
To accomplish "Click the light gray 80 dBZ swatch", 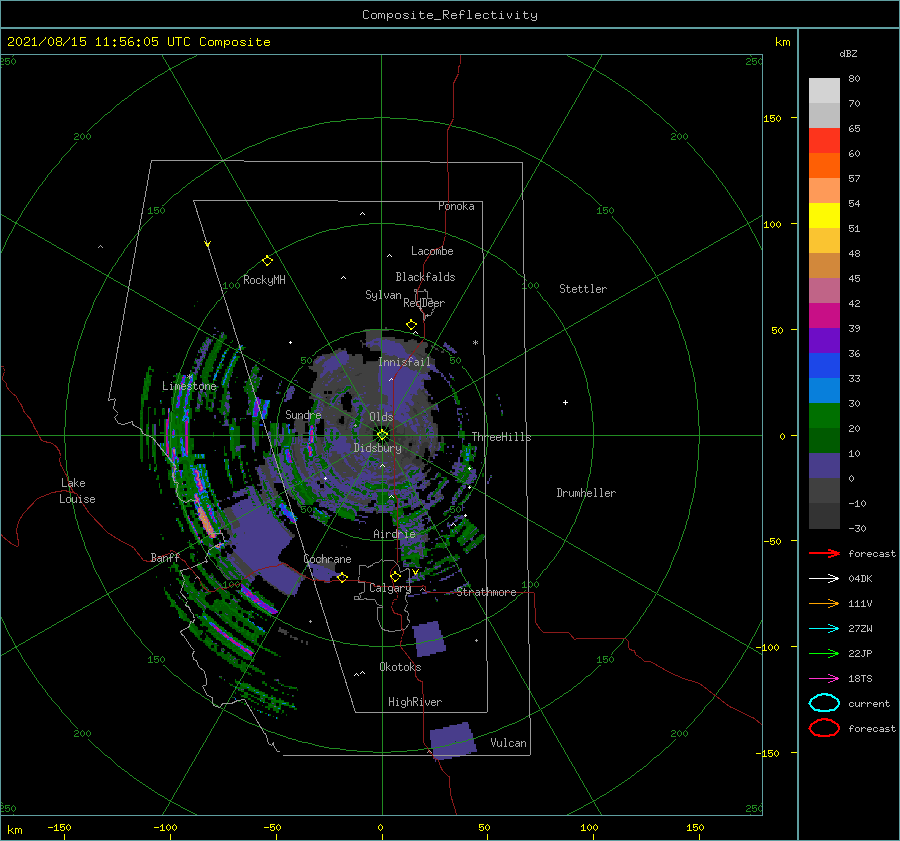I will click(x=824, y=91).
